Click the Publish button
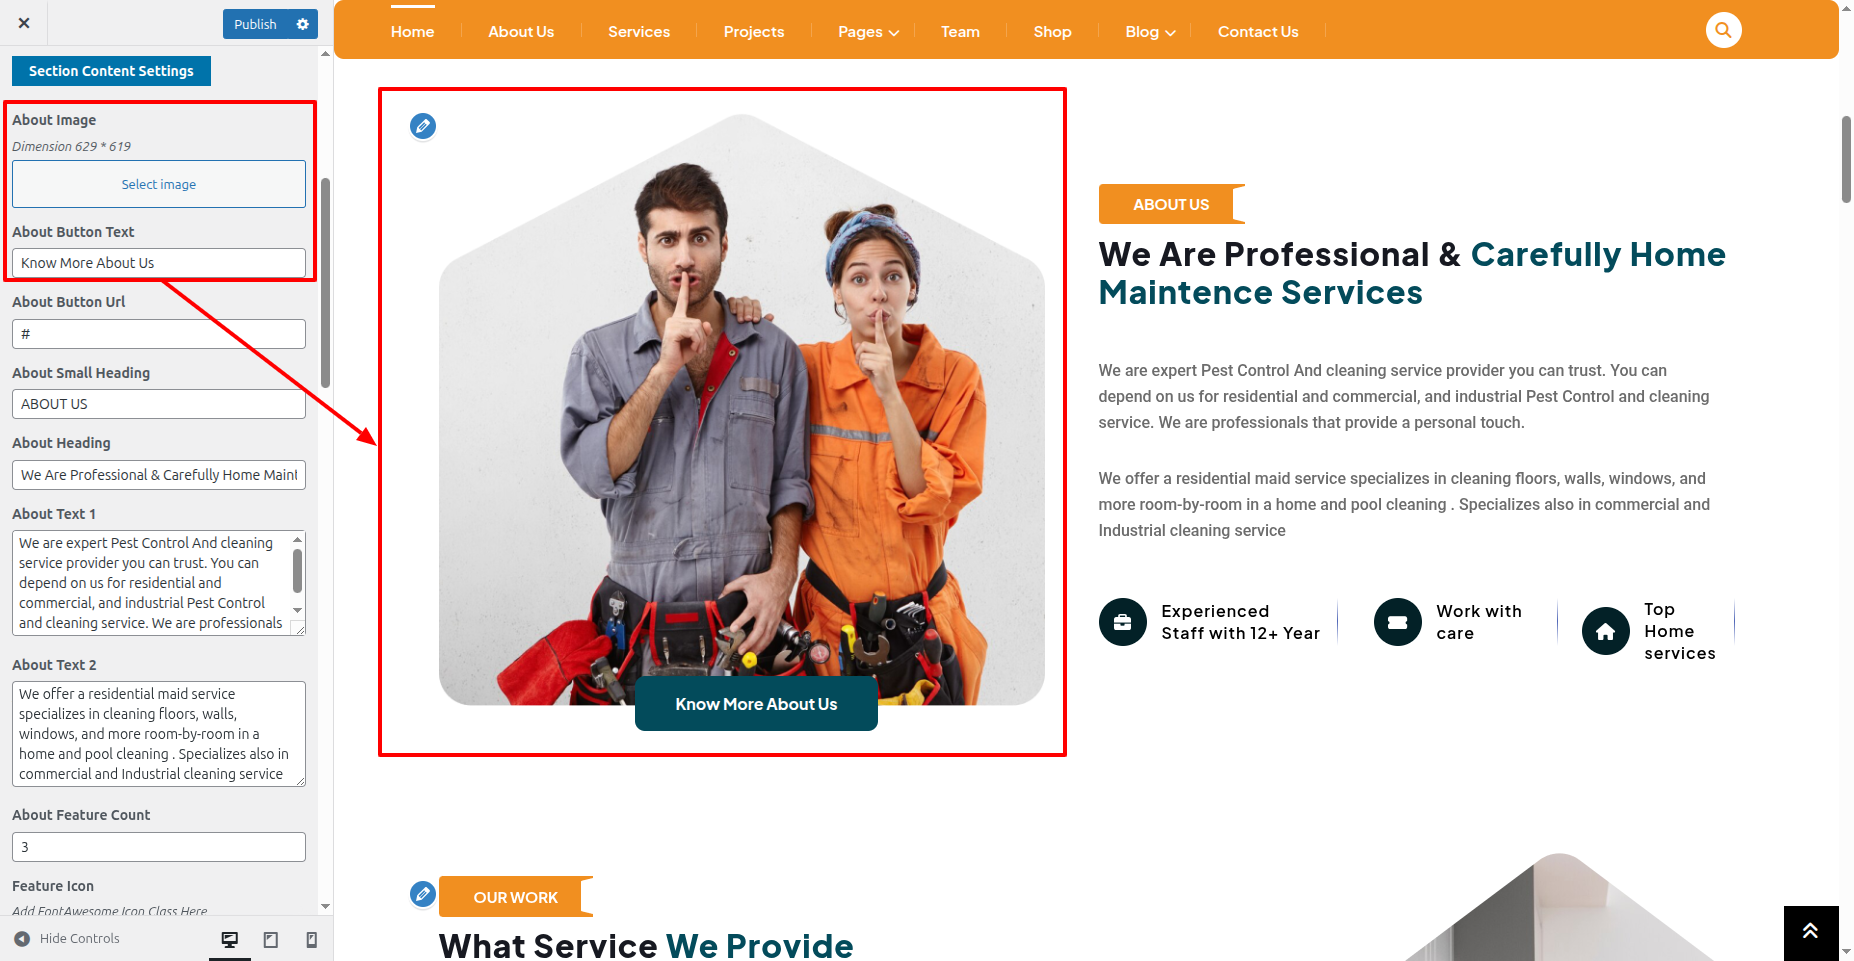This screenshot has width=1854, height=961. click(256, 24)
